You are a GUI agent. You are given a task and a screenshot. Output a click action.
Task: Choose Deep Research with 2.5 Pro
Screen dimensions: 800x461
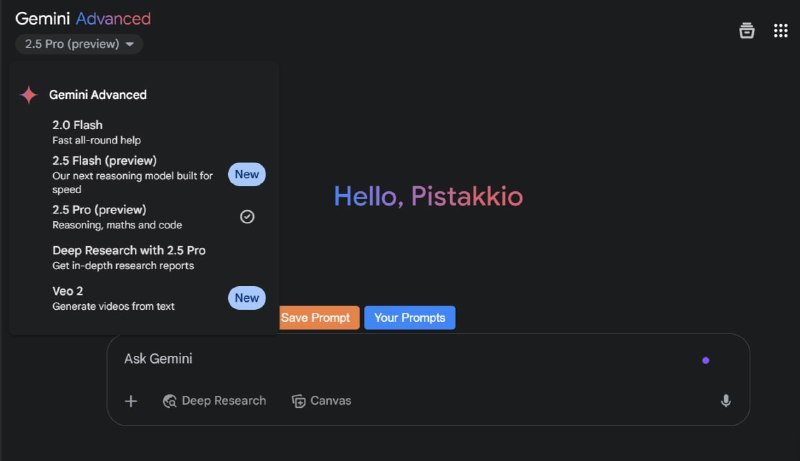pyautogui.click(x=143, y=258)
